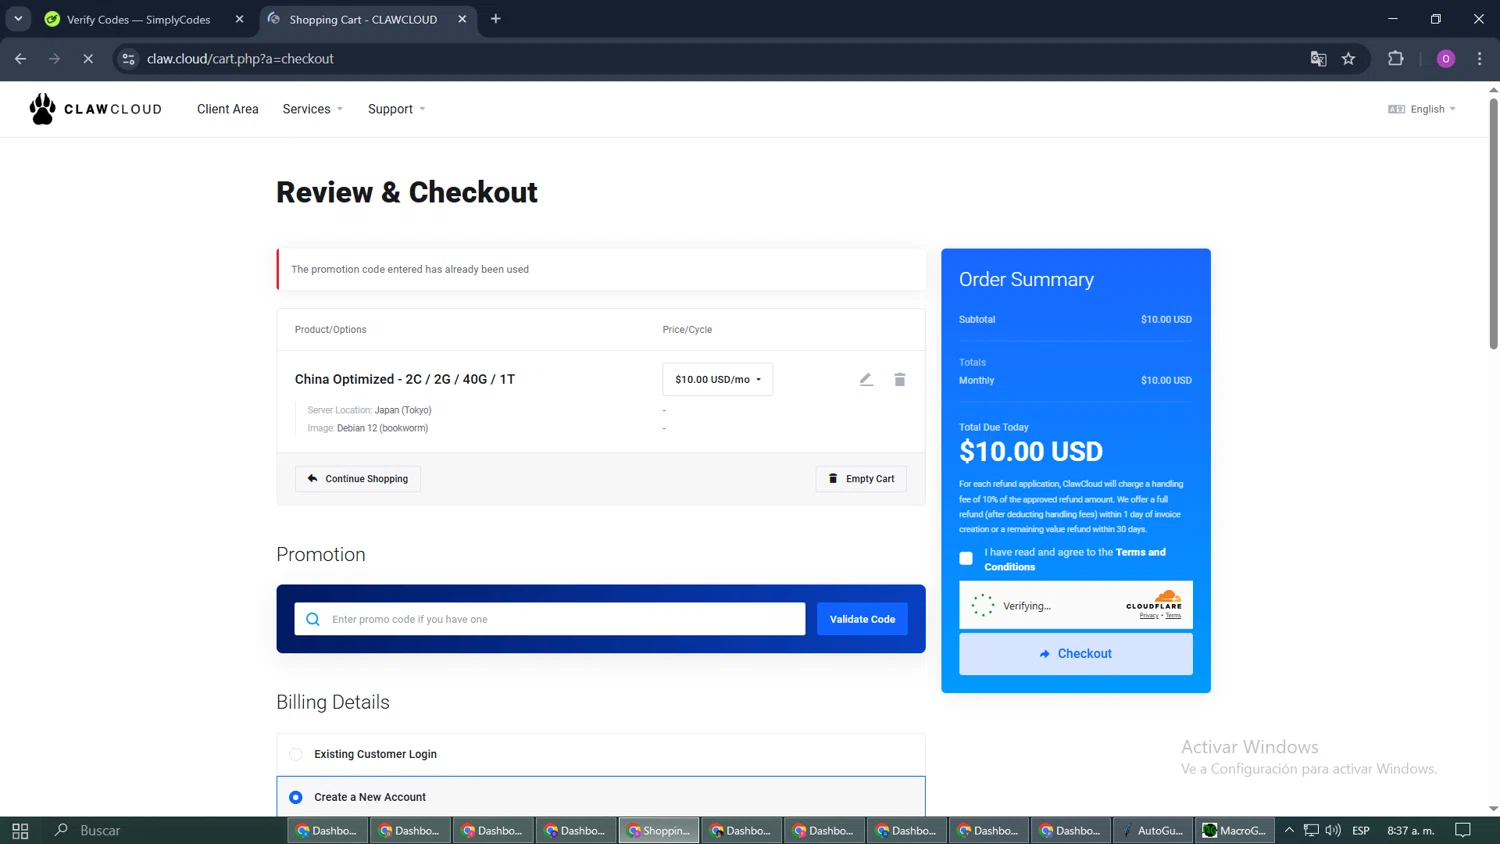The width and height of the screenshot is (1500, 844).
Task: Click the page vertical scrollbar
Action: (1493, 225)
